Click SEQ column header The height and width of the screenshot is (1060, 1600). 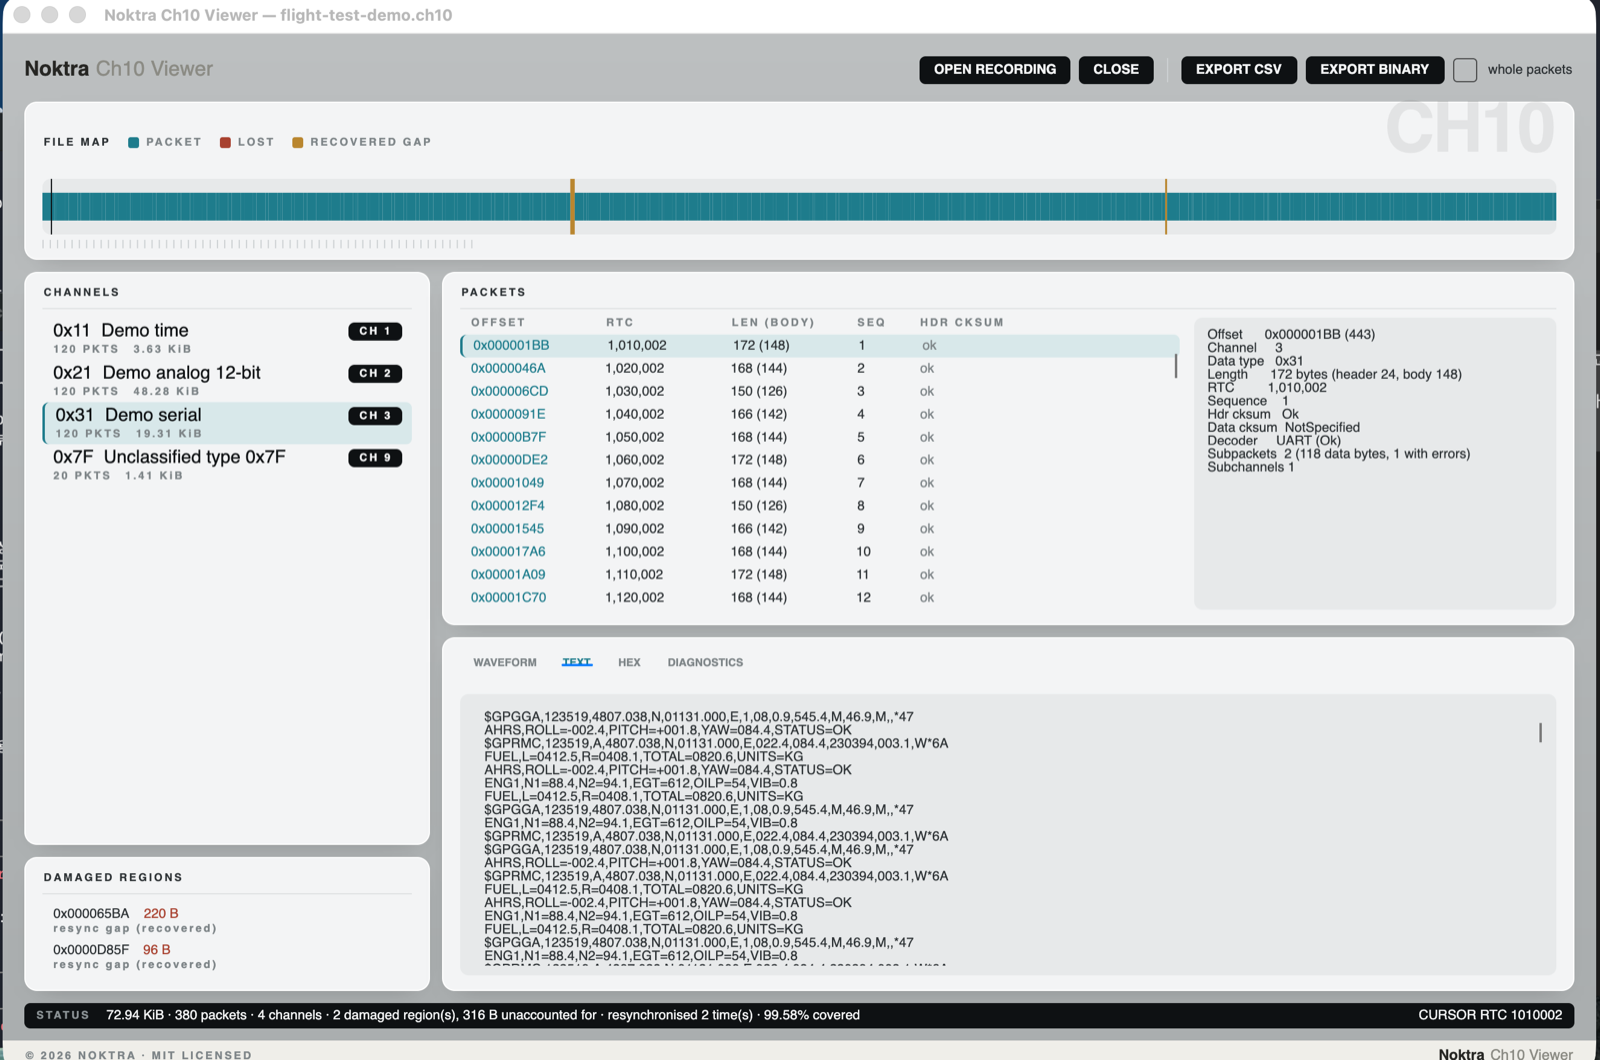871,322
